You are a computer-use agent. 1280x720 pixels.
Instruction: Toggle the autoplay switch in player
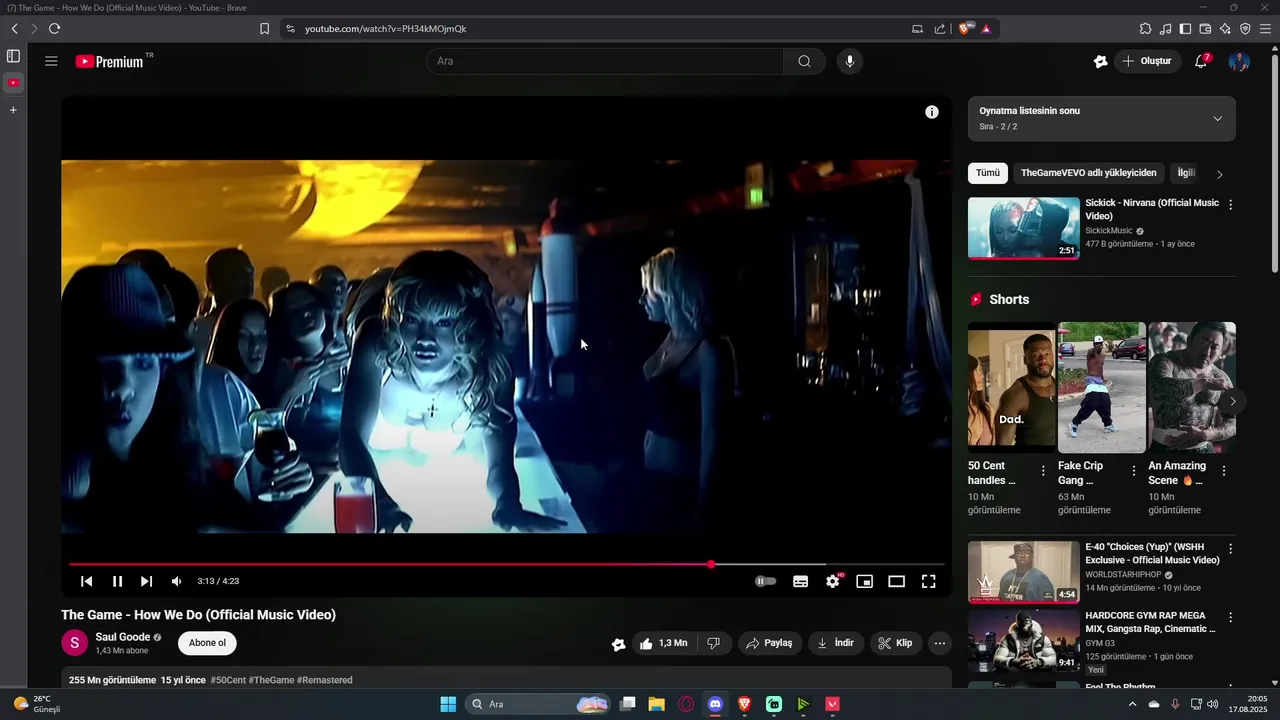click(x=765, y=581)
